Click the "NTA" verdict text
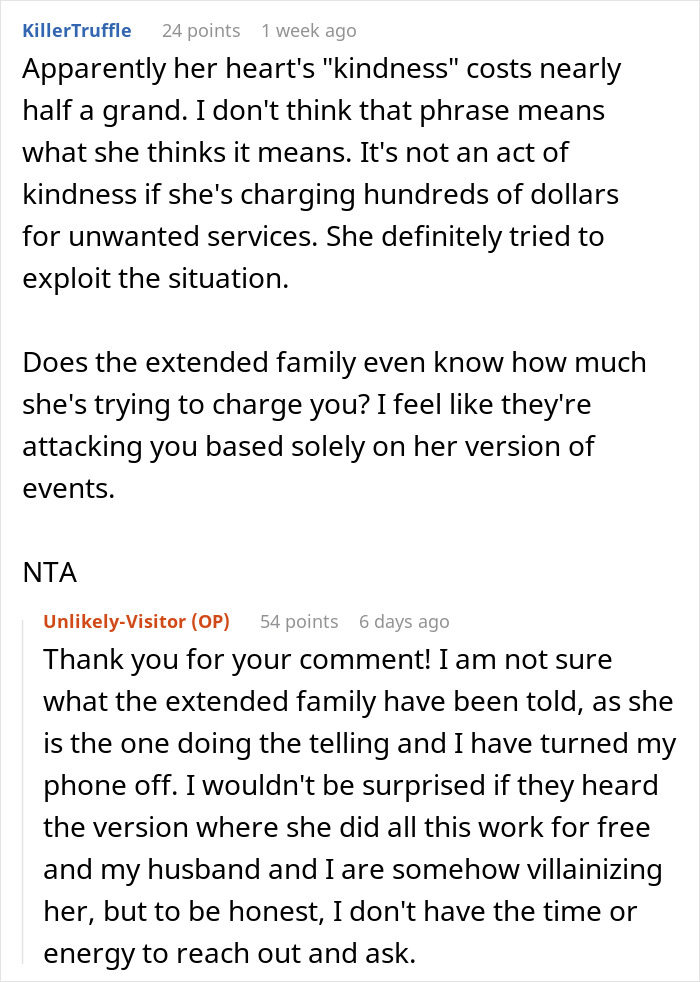The image size is (700, 982). click(49, 572)
